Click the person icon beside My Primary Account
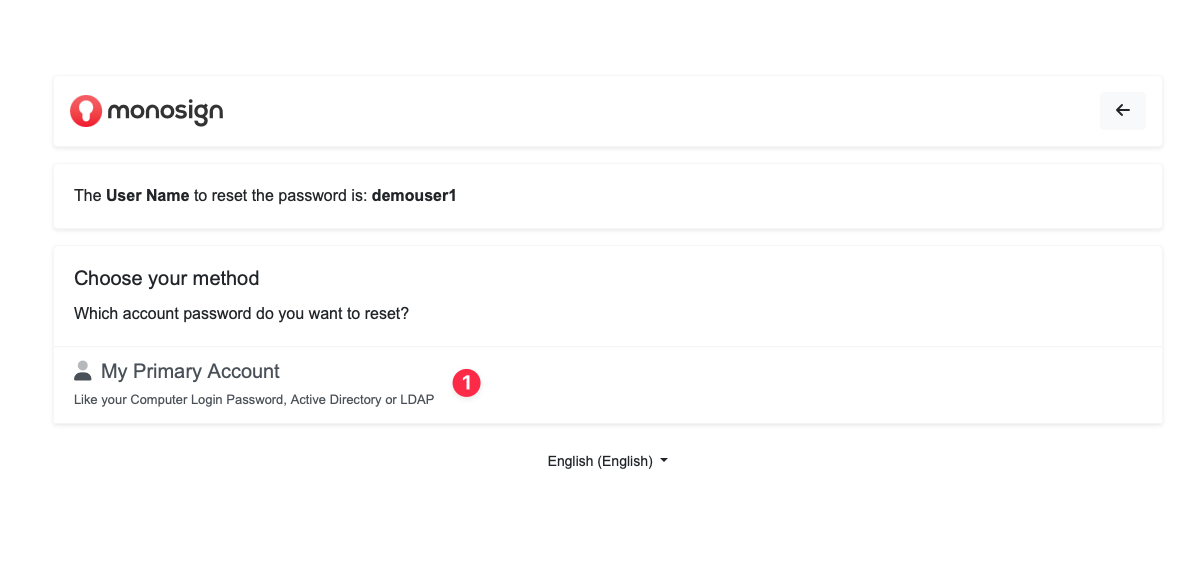This screenshot has height=581, width=1194. (83, 371)
